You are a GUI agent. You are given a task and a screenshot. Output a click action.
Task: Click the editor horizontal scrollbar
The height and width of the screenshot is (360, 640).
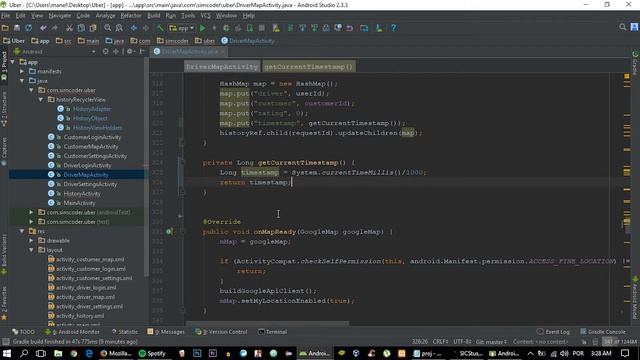click(267, 324)
